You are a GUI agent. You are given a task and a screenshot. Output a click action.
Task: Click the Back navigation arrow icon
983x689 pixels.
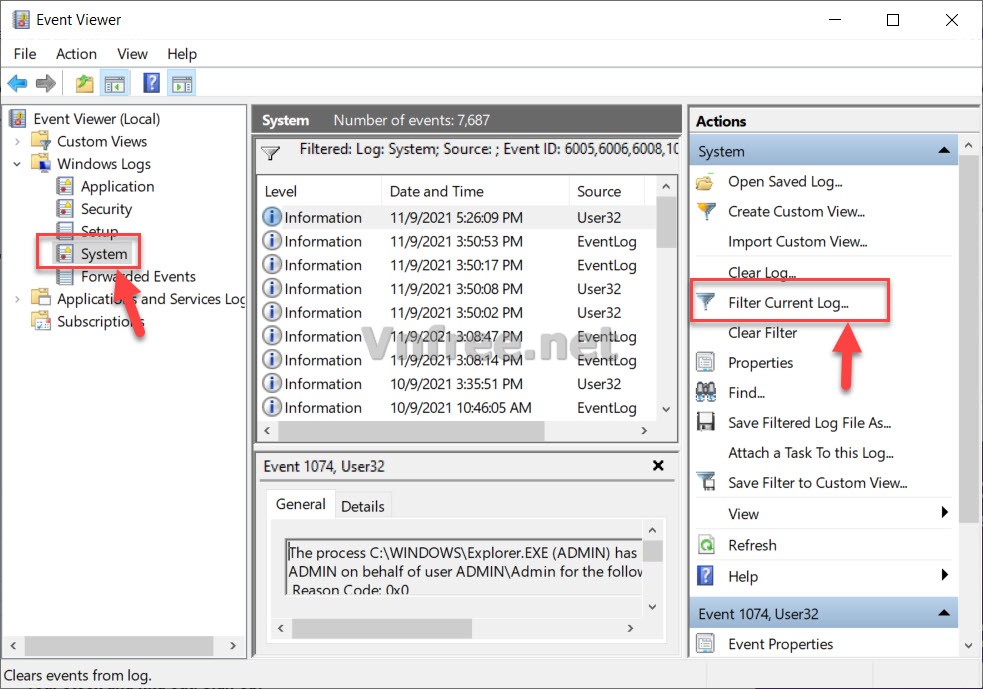click(17, 83)
